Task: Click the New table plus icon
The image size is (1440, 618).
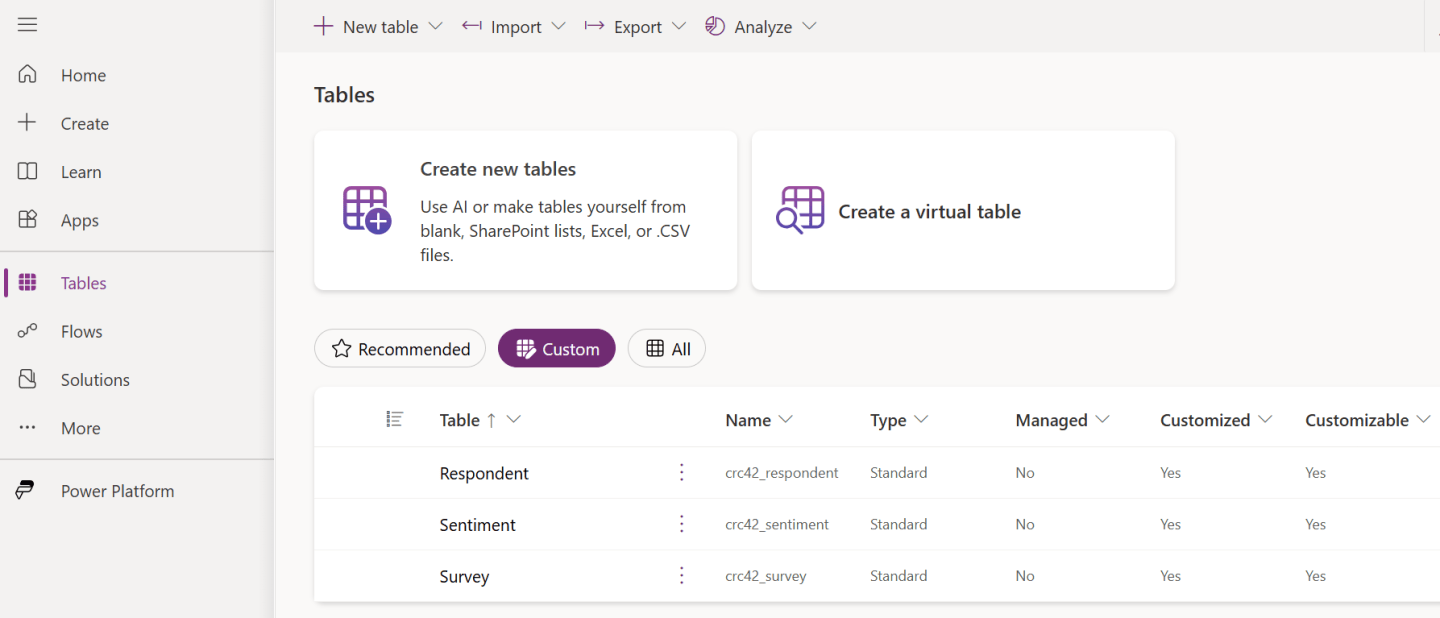Action: (x=323, y=26)
